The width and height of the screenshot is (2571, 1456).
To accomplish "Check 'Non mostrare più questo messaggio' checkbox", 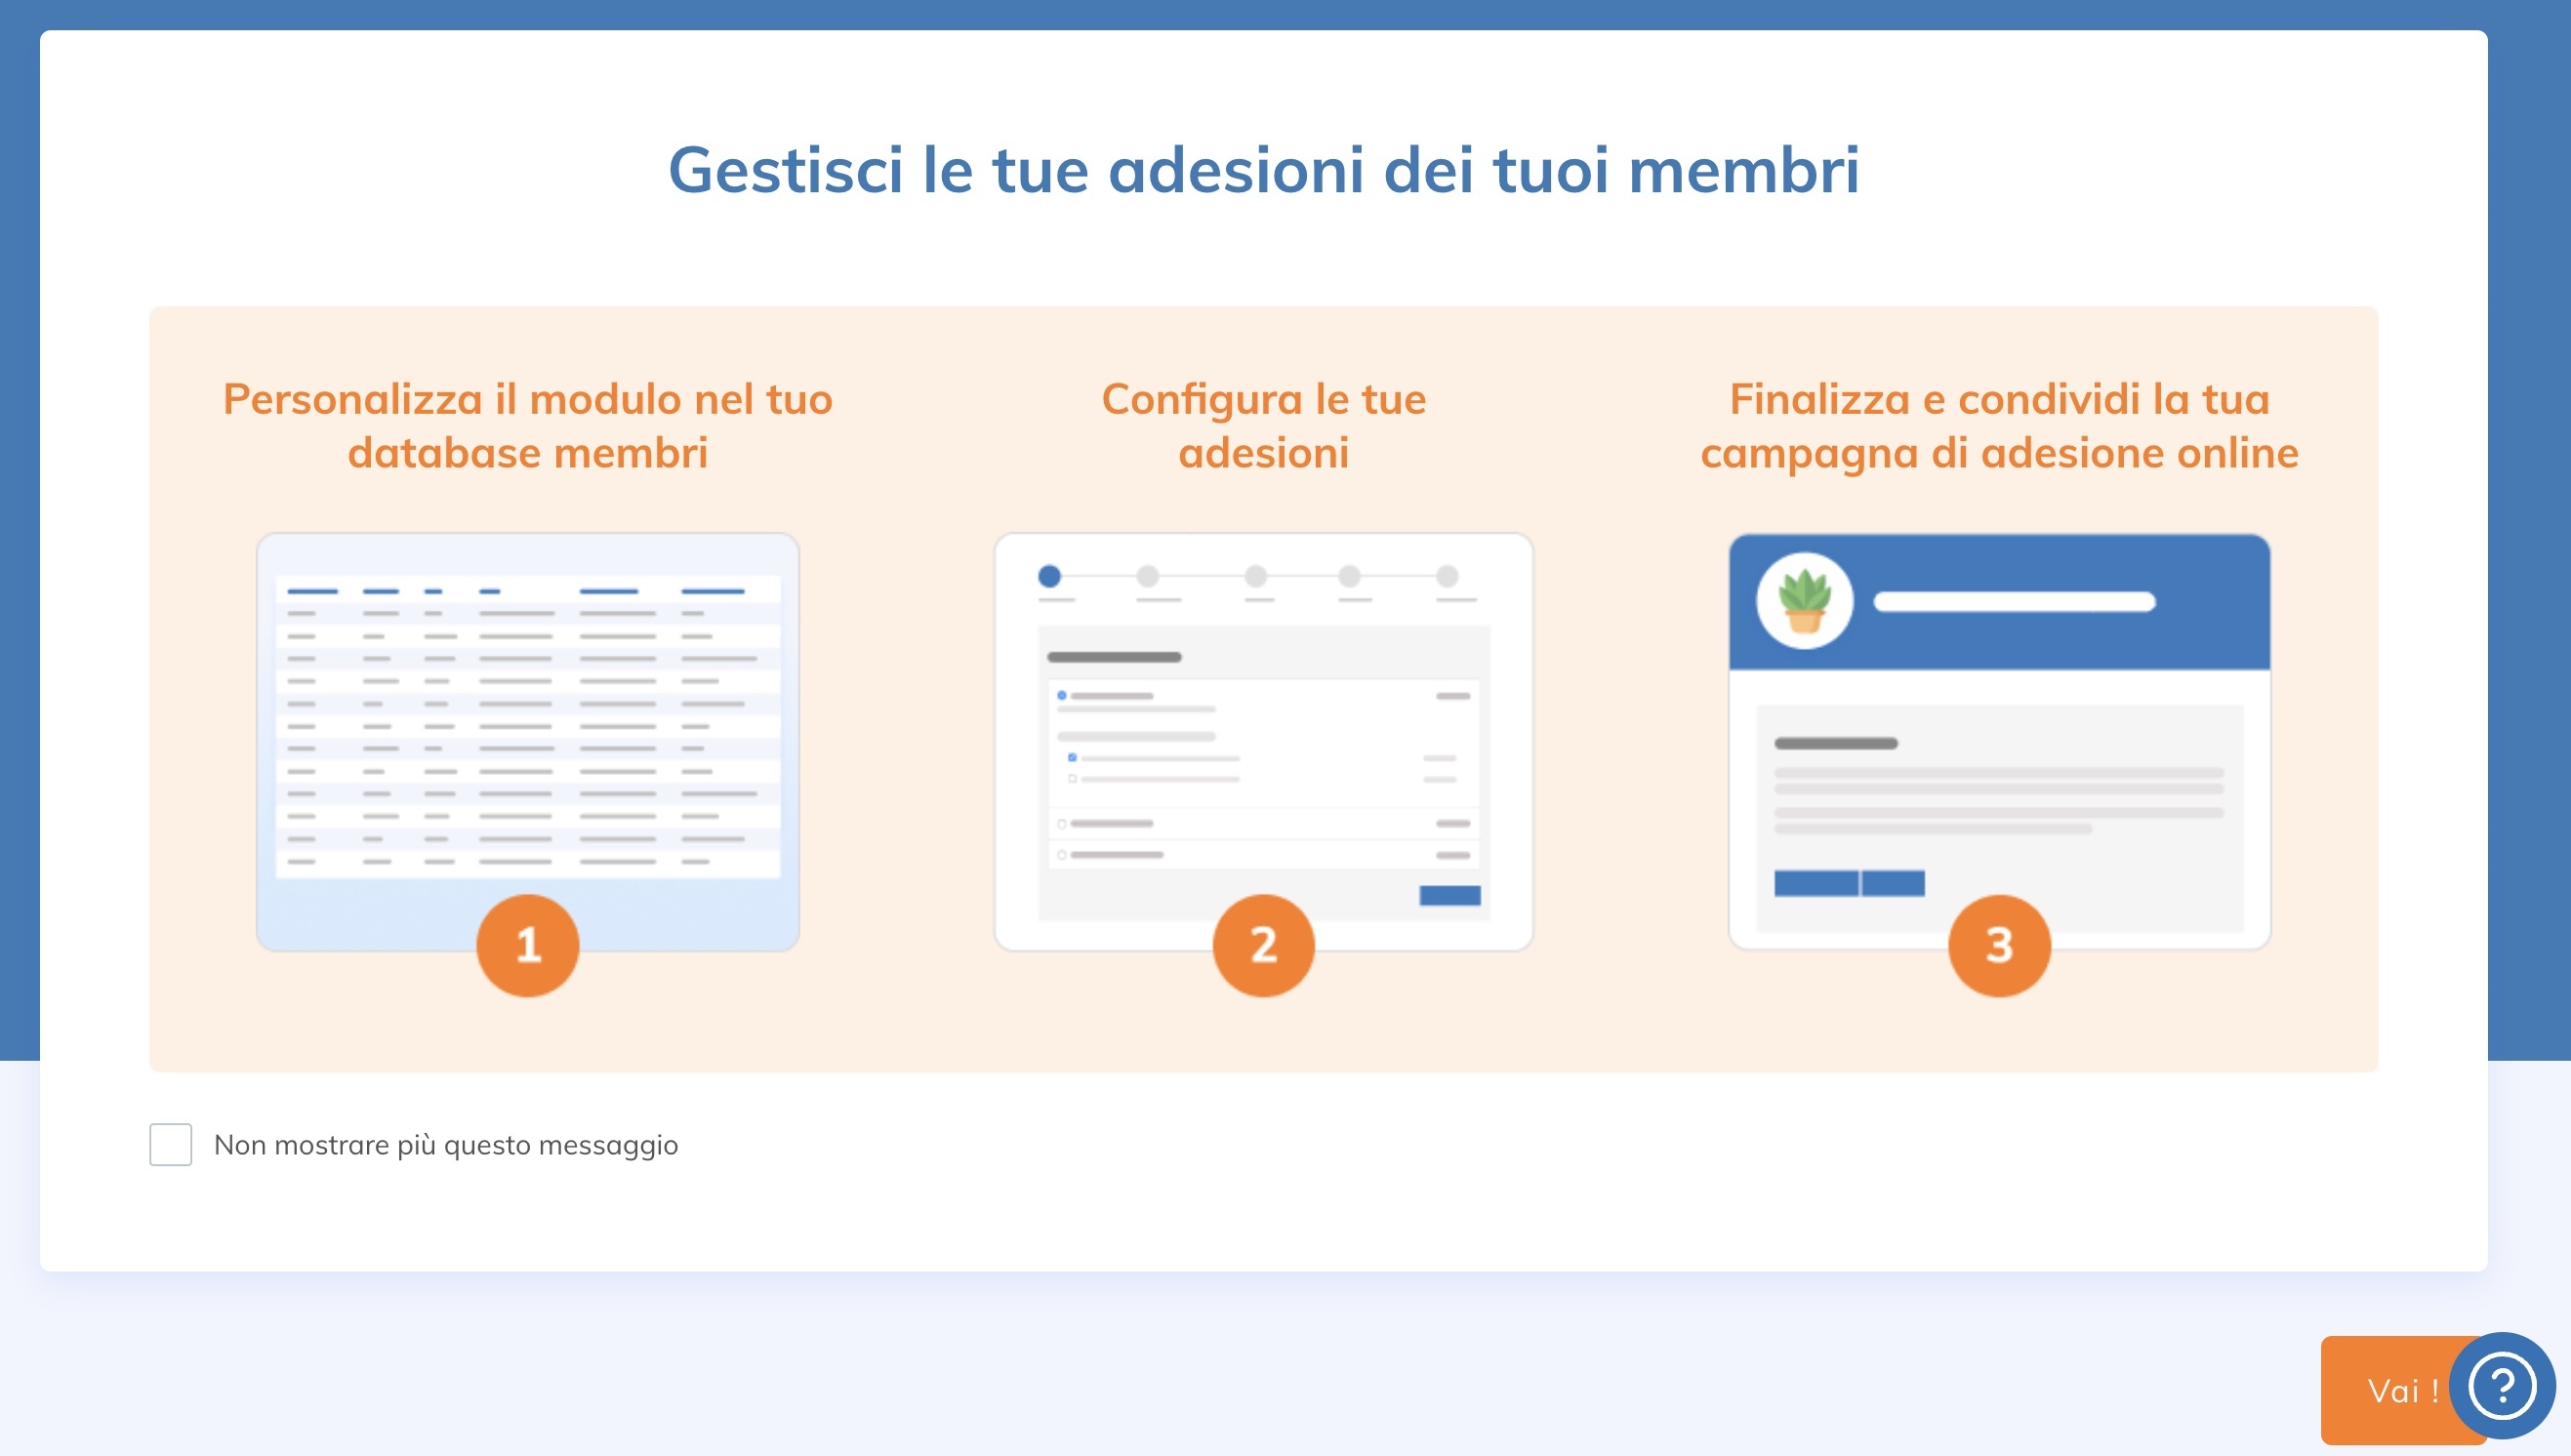I will [171, 1144].
